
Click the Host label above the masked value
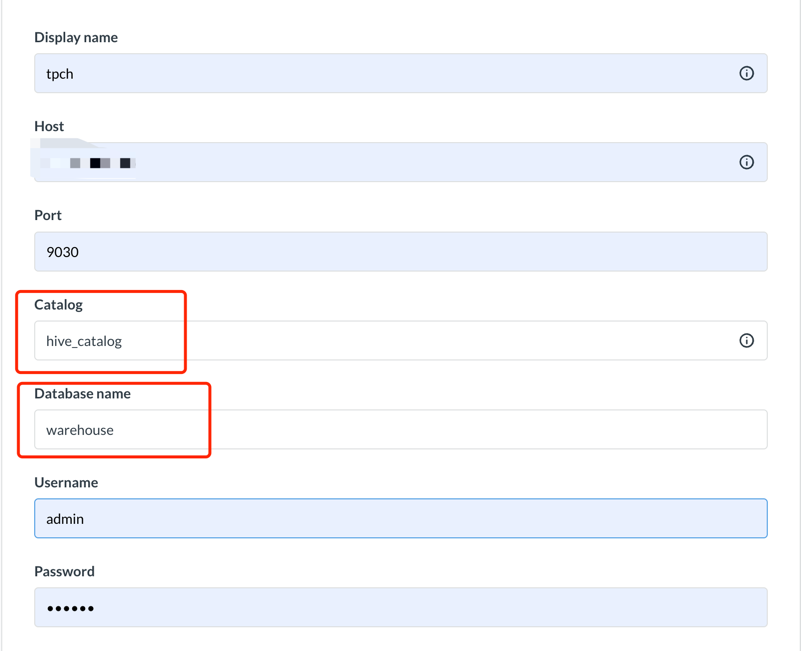48,126
